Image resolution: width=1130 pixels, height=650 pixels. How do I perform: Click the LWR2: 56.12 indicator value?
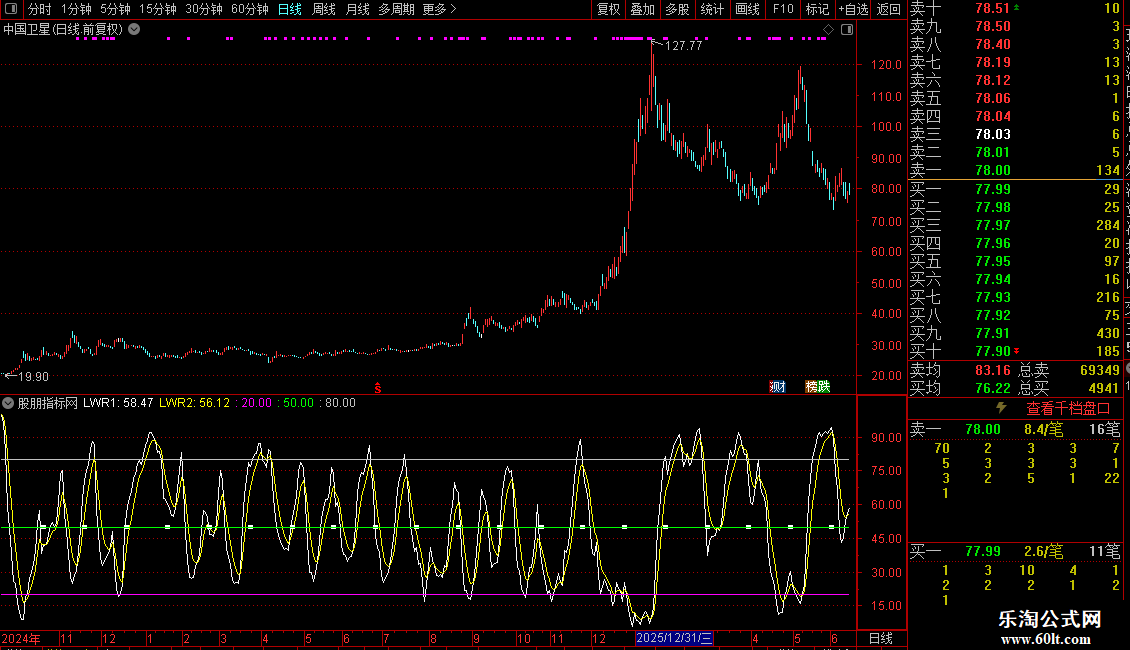(x=195, y=403)
